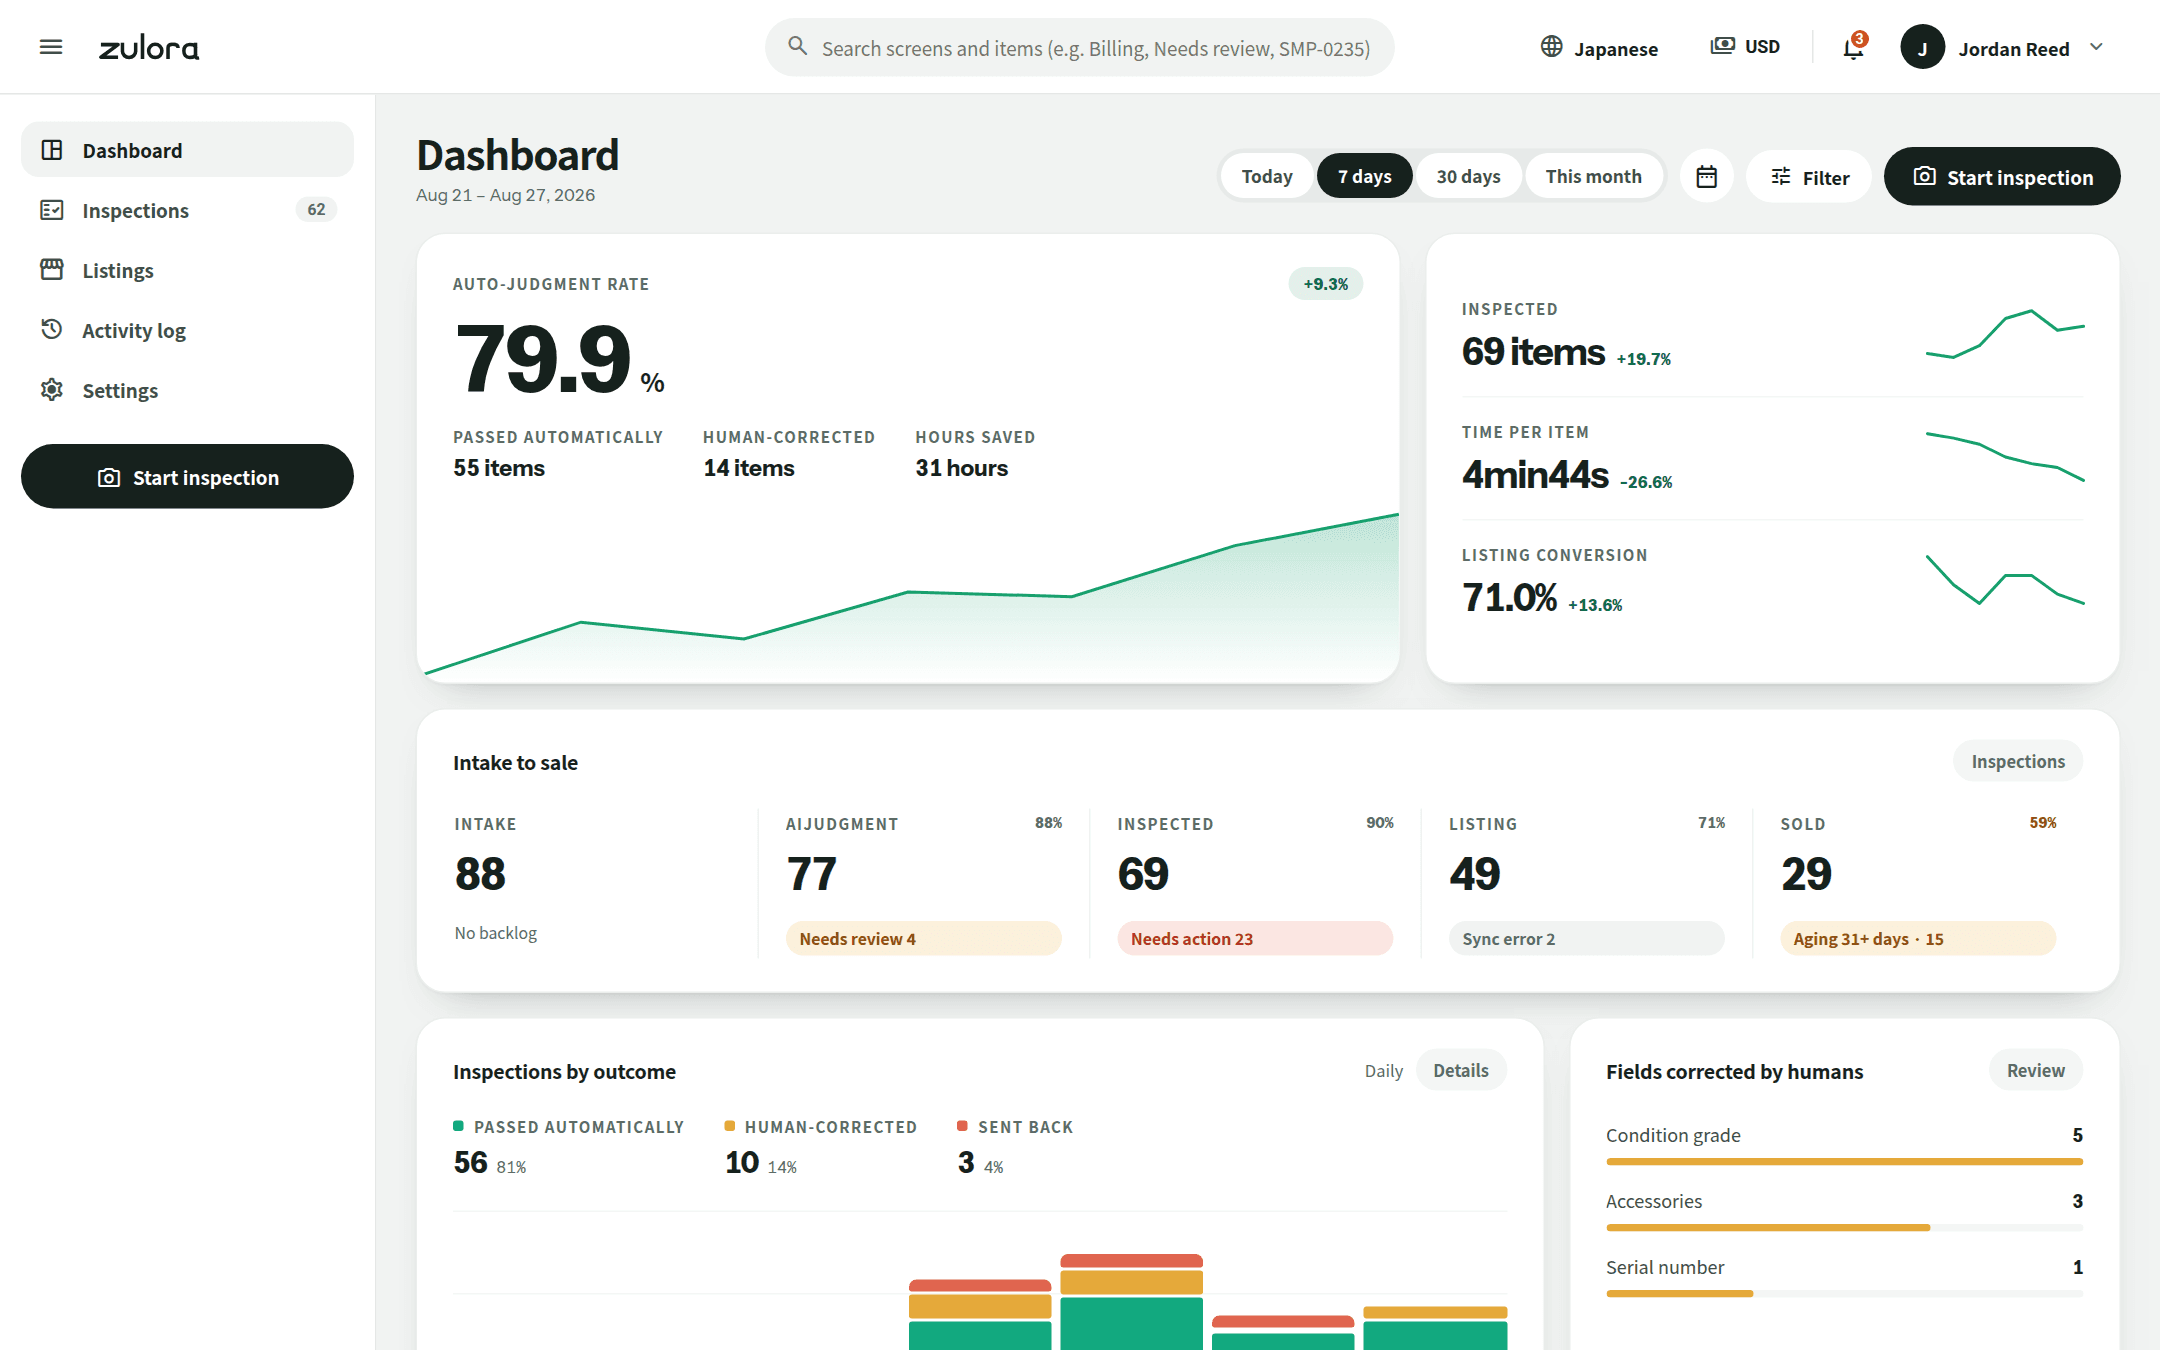Open Settings in the sidebar
Image resolution: width=2160 pixels, height=1350 pixels.
point(187,390)
